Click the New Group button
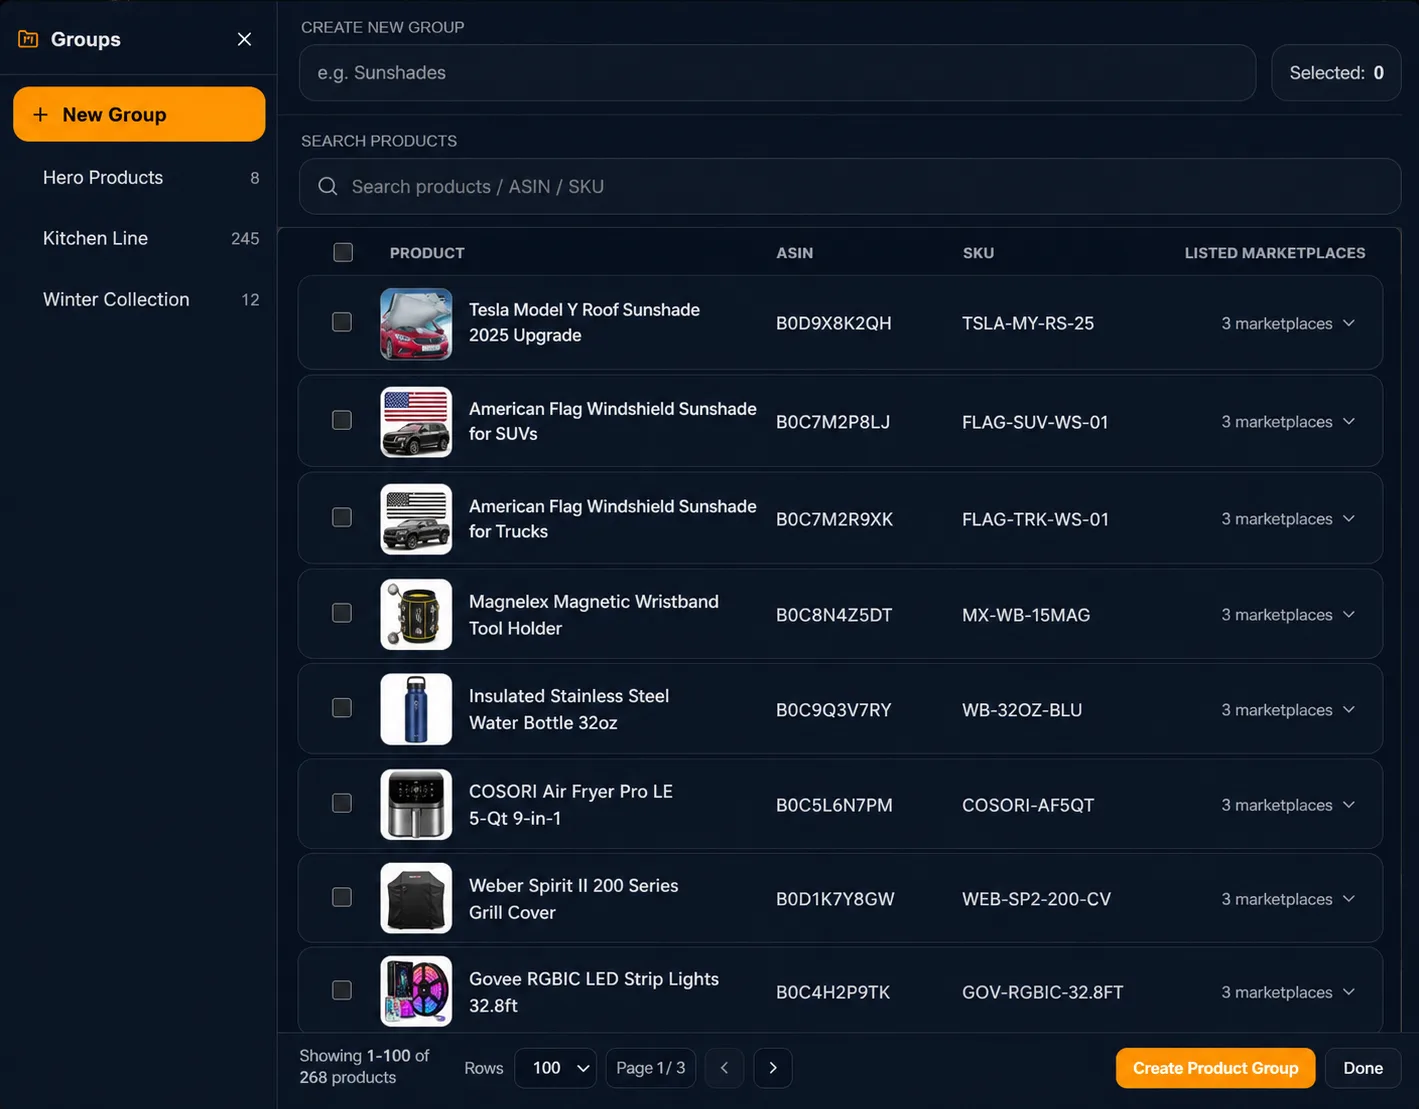Viewport: 1419px width, 1109px height. [x=139, y=114]
